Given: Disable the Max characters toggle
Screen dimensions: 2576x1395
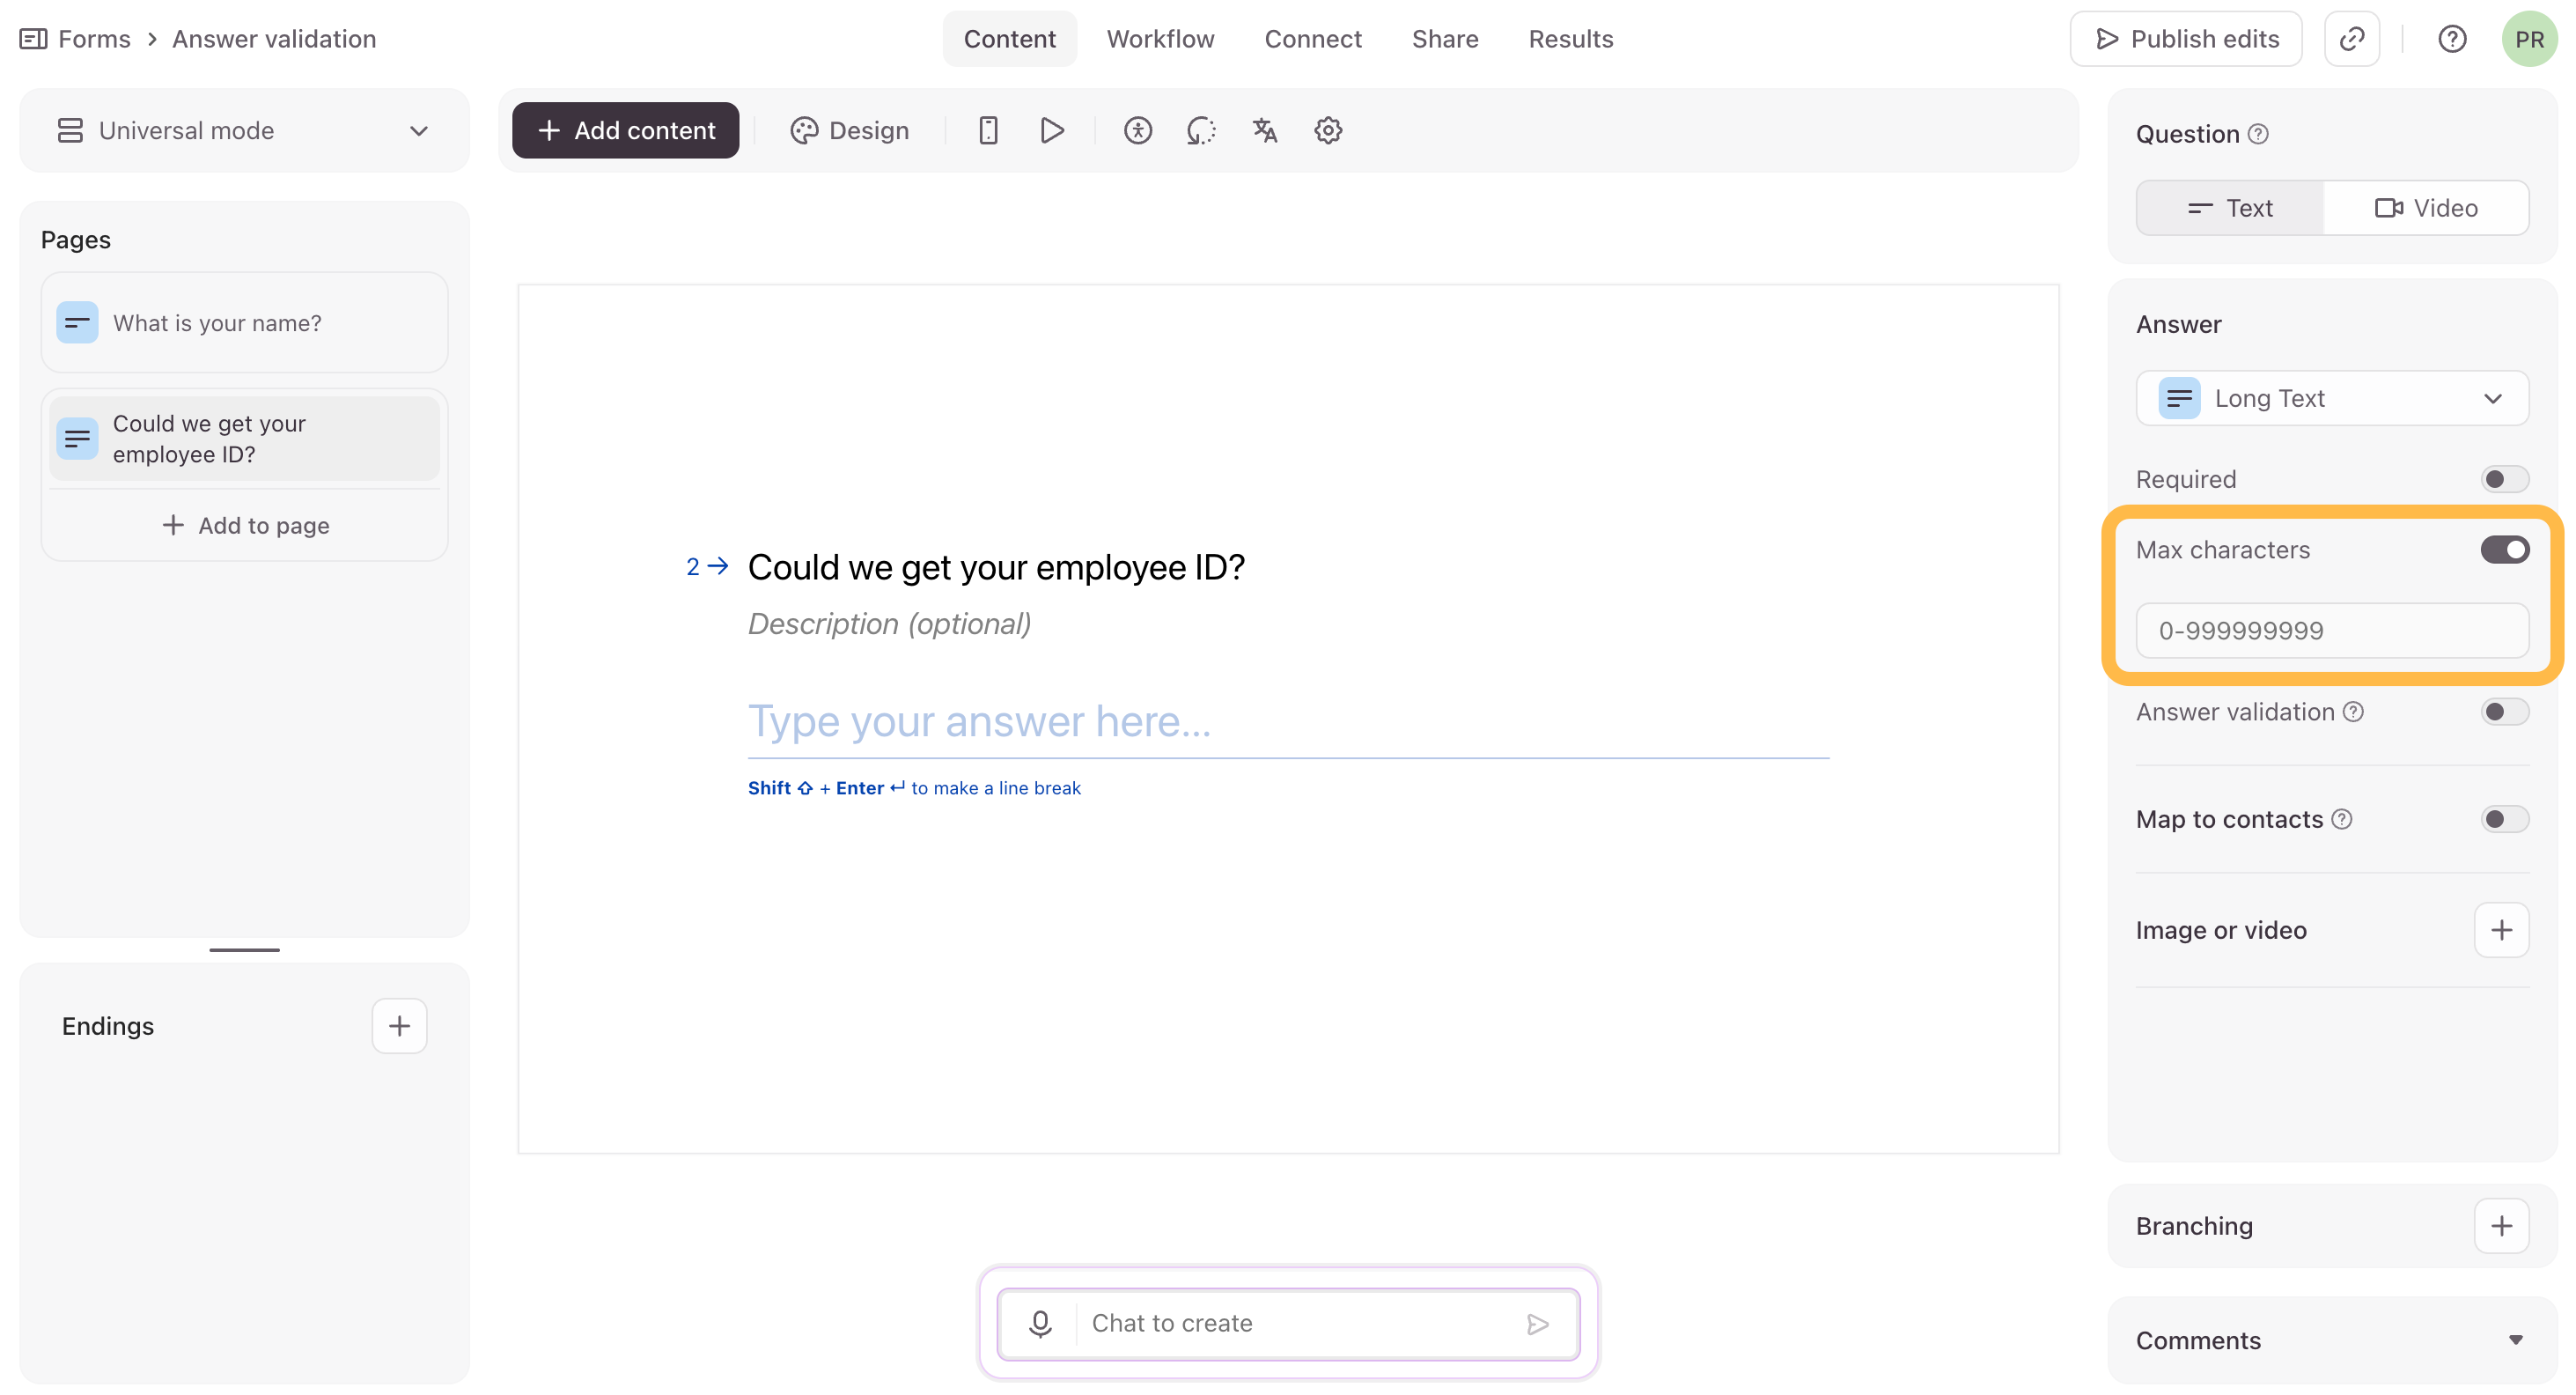Looking at the screenshot, I should coord(2504,550).
